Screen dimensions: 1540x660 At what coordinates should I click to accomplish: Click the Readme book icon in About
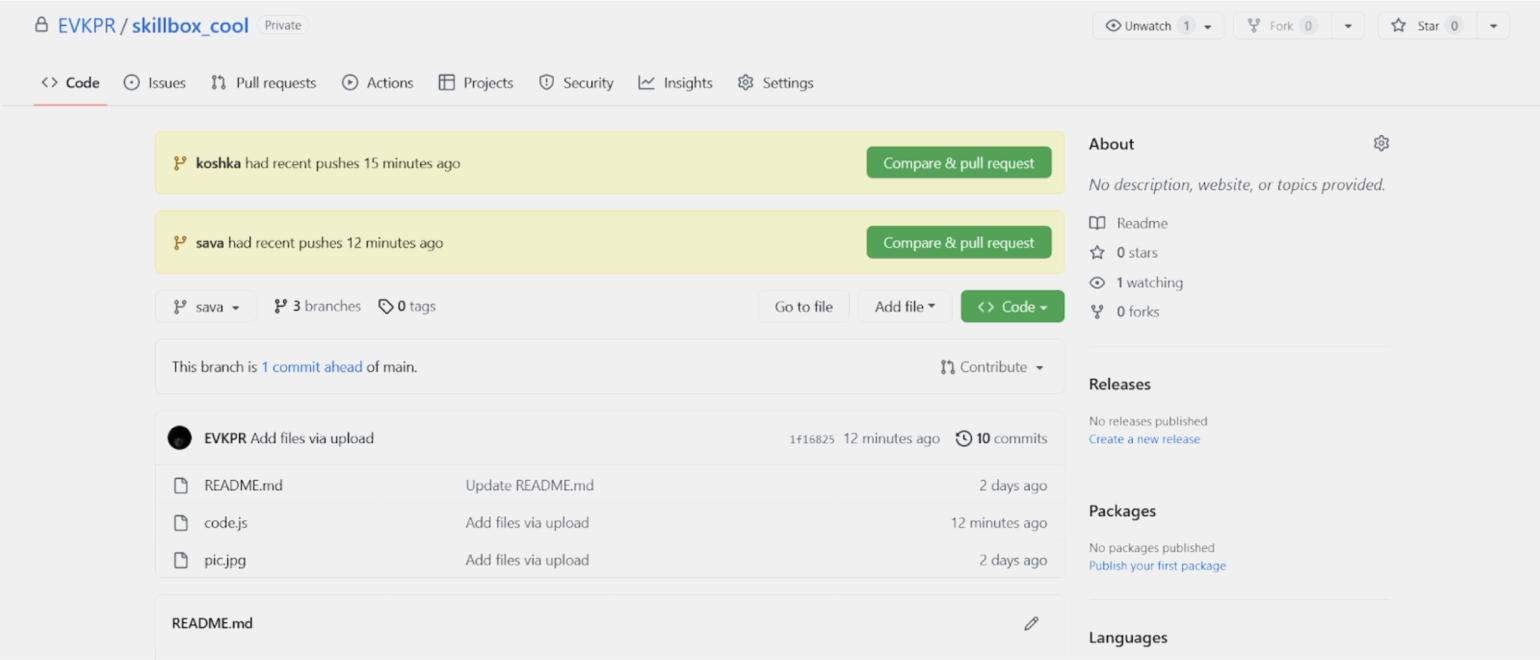pos(1097,223)
